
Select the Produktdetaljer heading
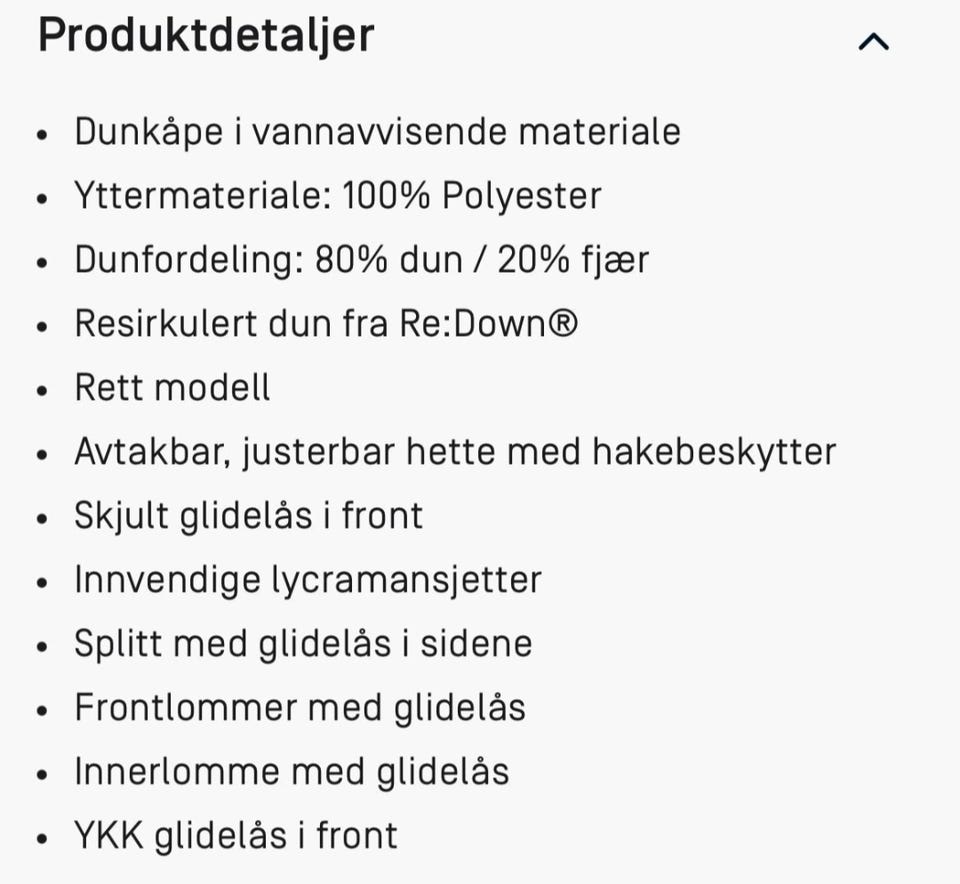(x=205, y=36)
